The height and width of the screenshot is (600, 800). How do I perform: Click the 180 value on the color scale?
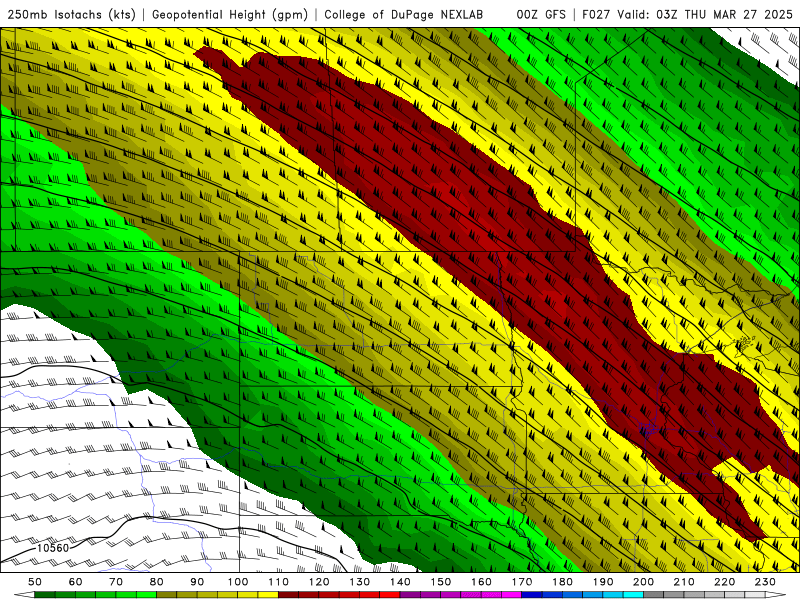click(x=562, y=582)
